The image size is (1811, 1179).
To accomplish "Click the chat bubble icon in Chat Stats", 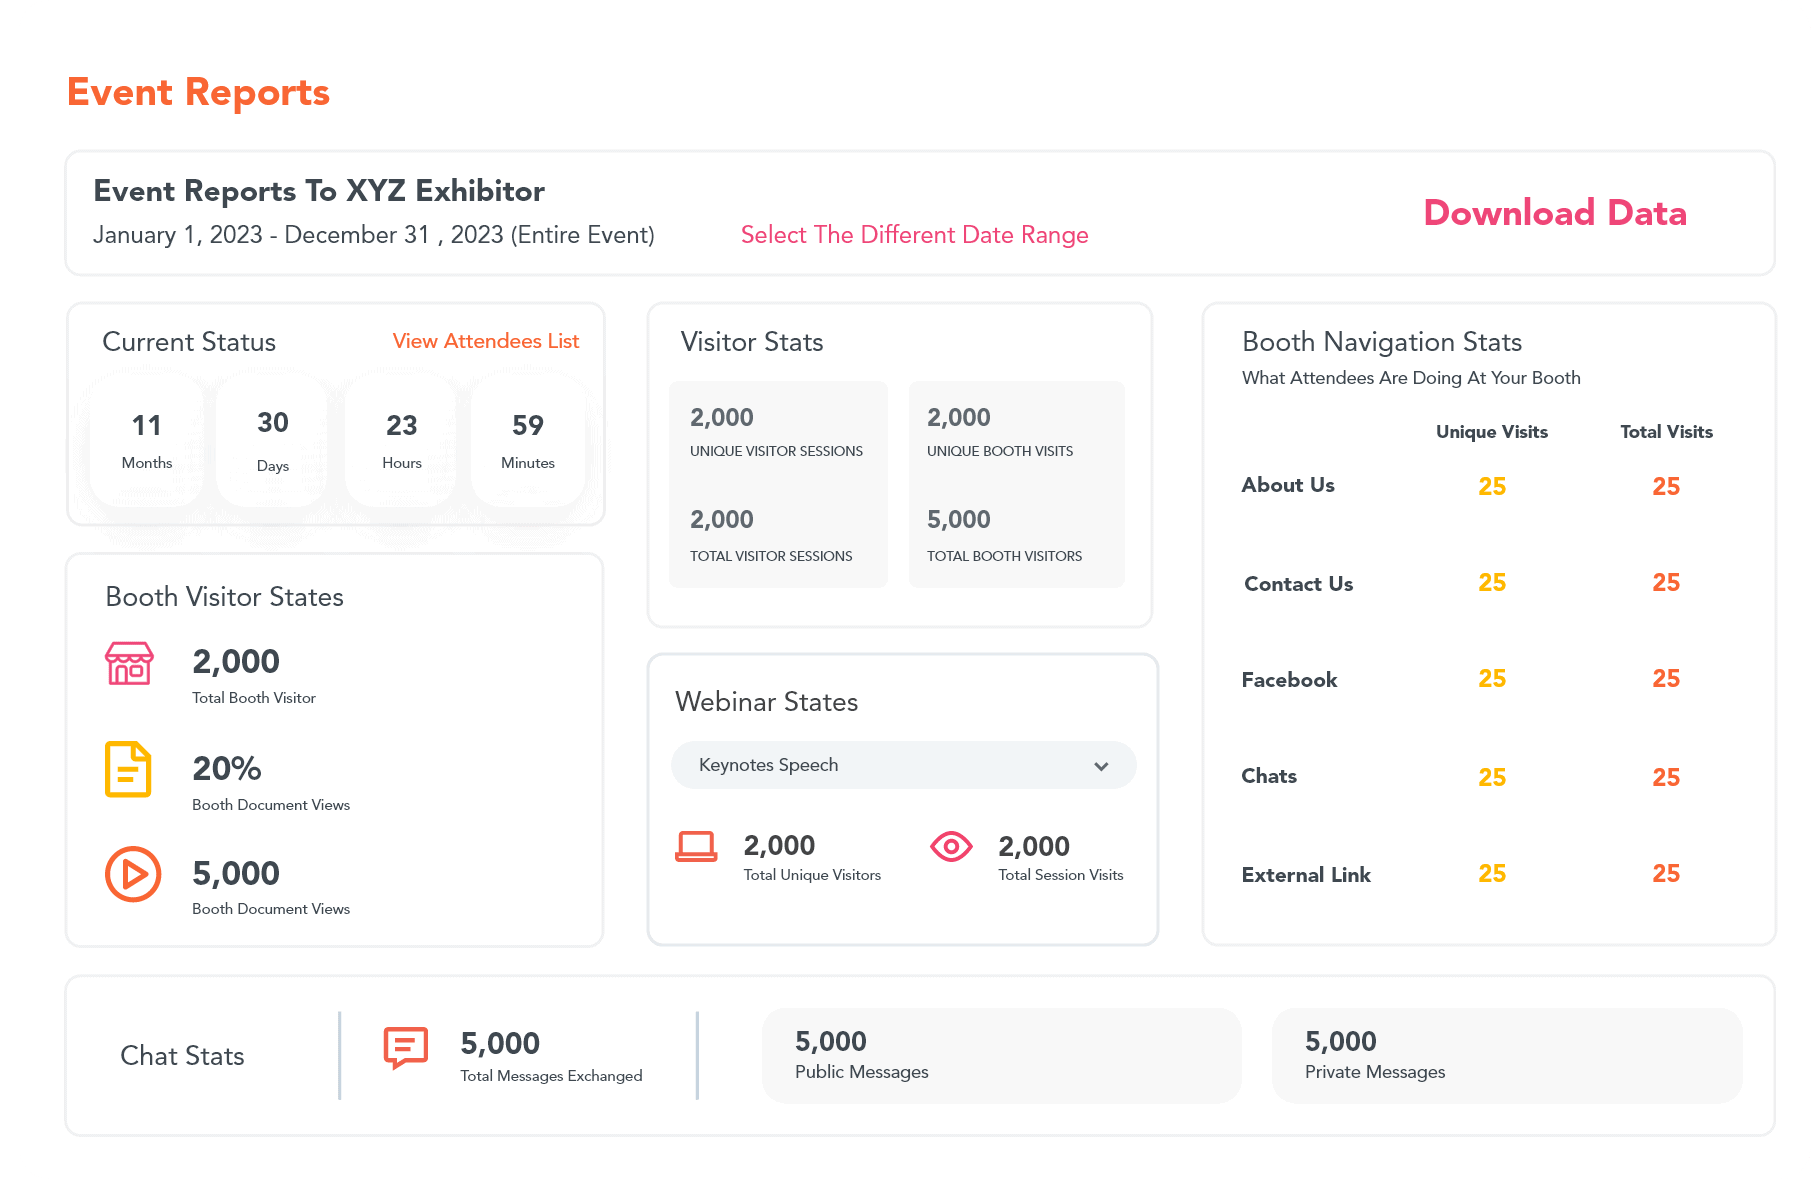I will 406,1048.
